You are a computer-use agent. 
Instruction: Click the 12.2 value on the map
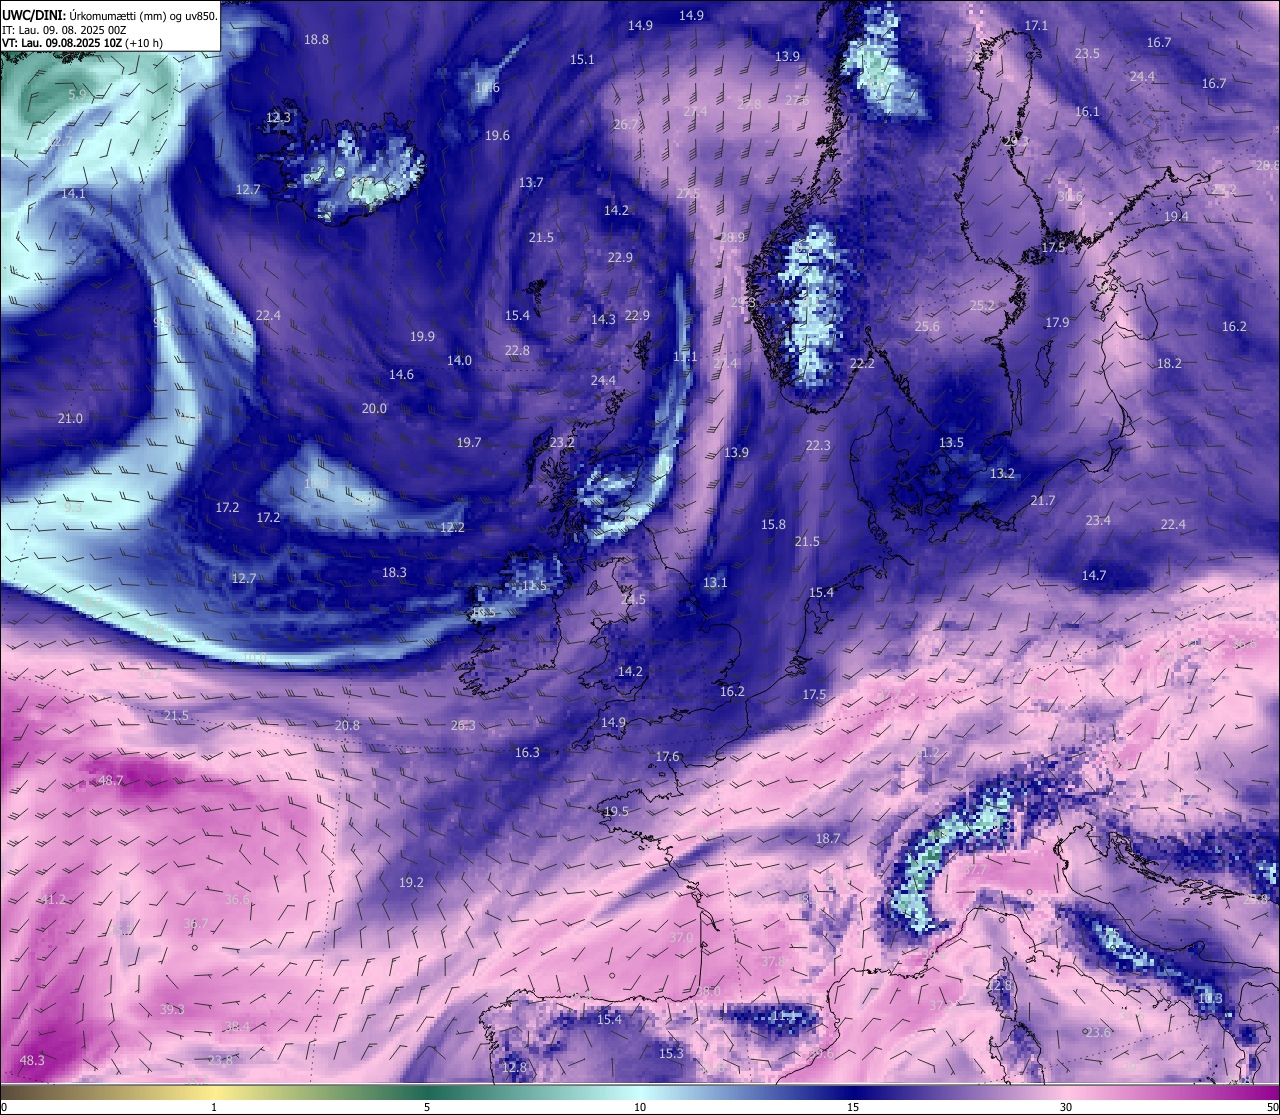452,527
